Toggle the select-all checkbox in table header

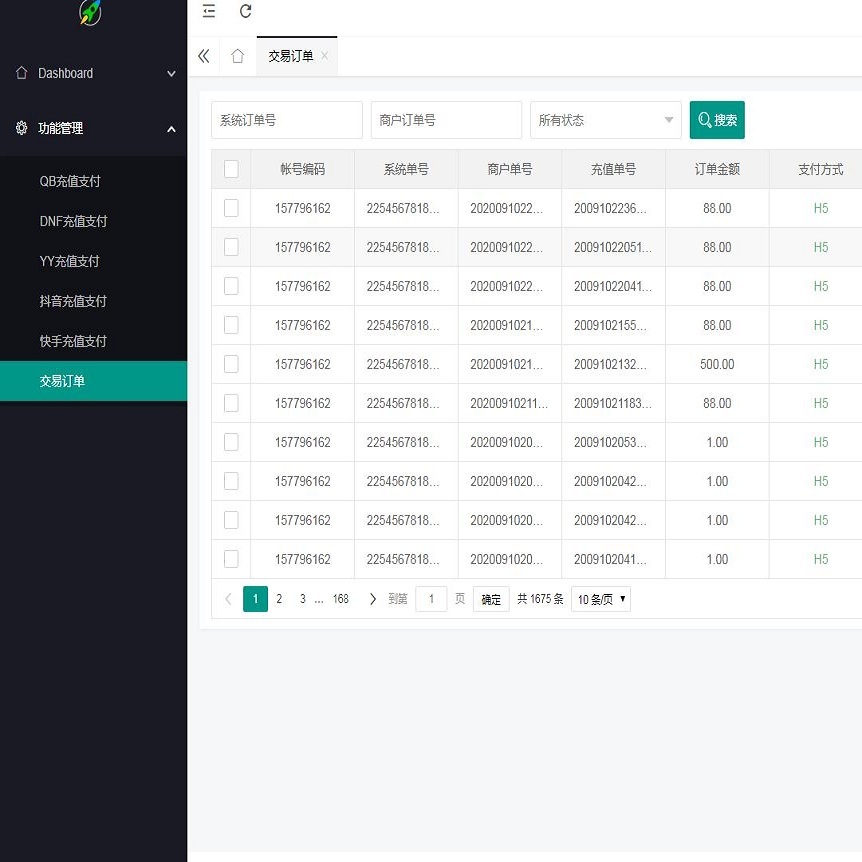[231, 169]
